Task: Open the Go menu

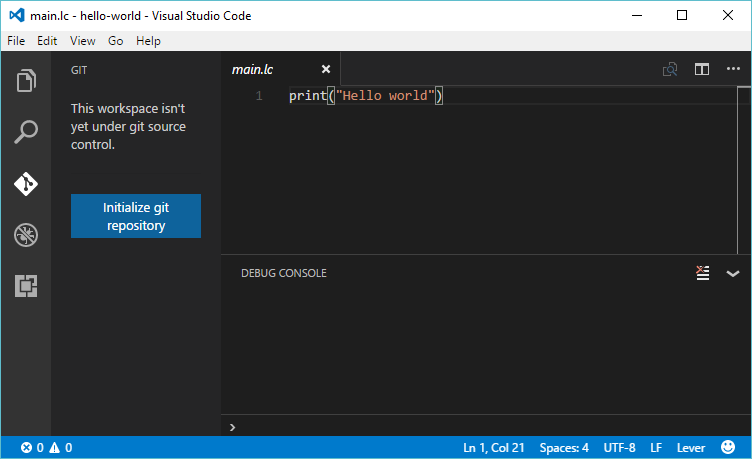Action: 116,41
